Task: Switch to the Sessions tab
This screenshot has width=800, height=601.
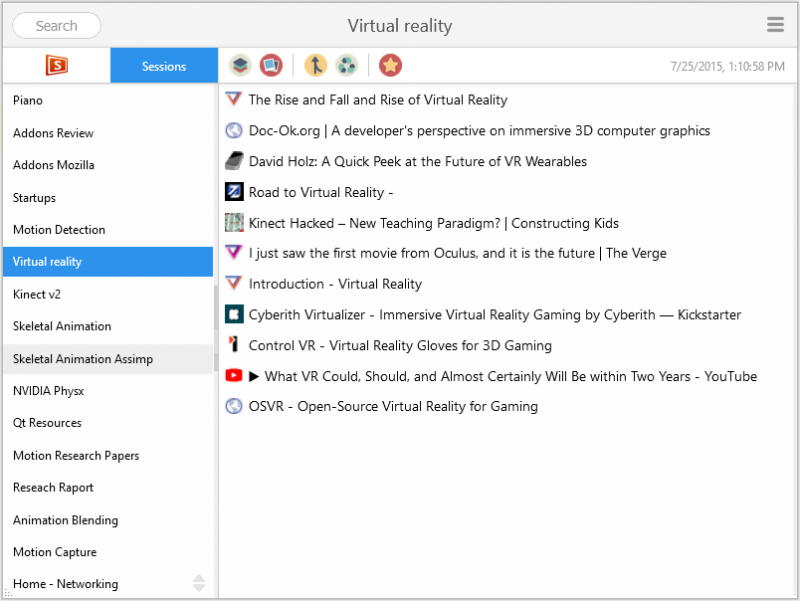Action: [x=163, y=63]
